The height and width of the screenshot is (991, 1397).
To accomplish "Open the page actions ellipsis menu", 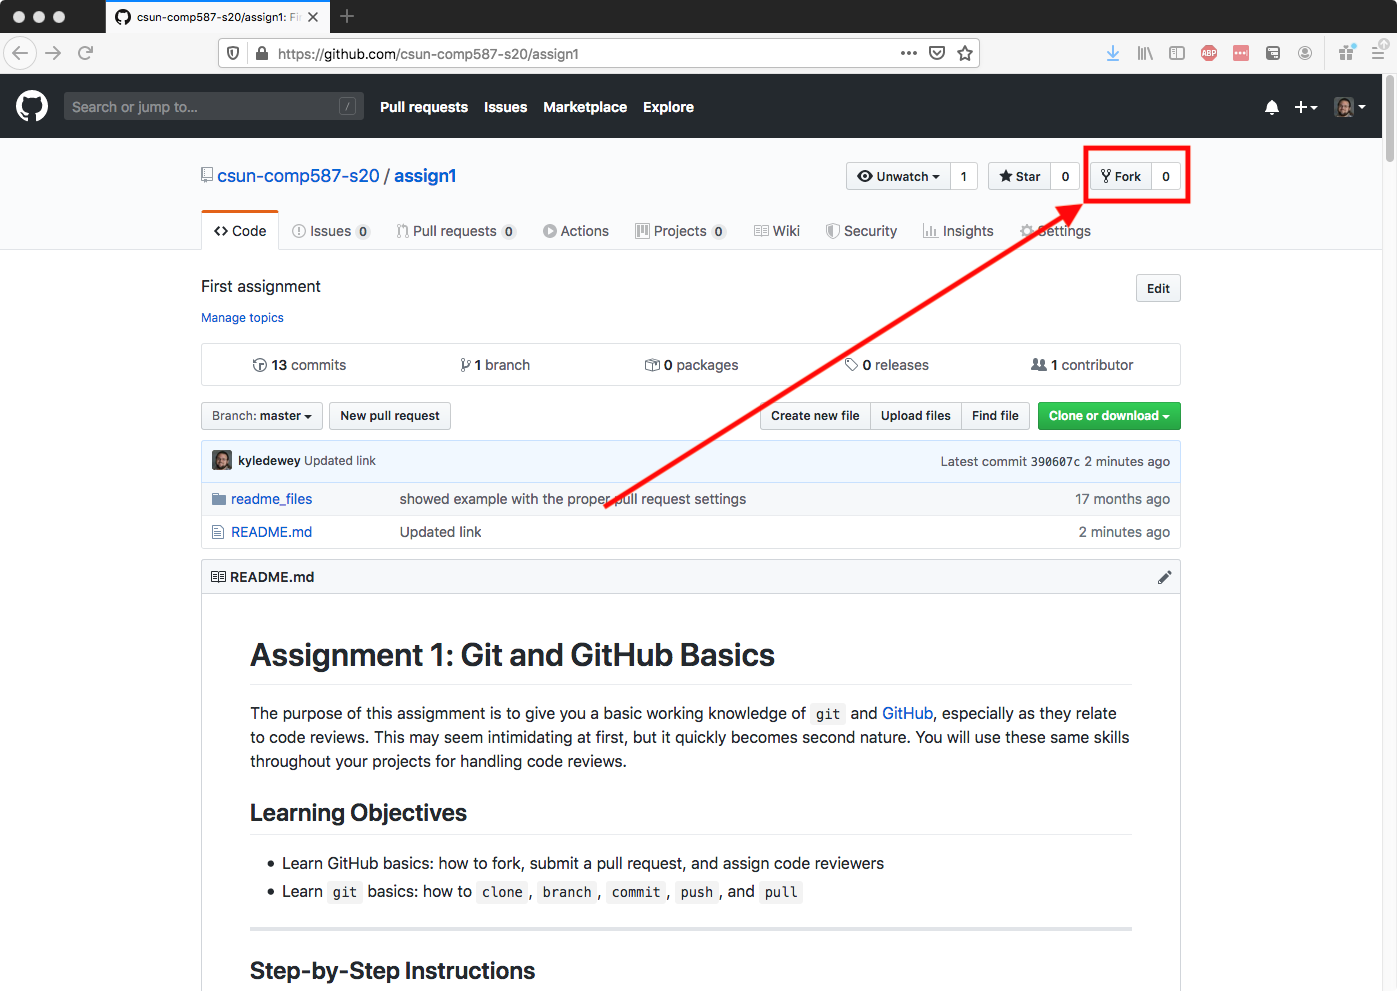I will (x=909, y=53).
